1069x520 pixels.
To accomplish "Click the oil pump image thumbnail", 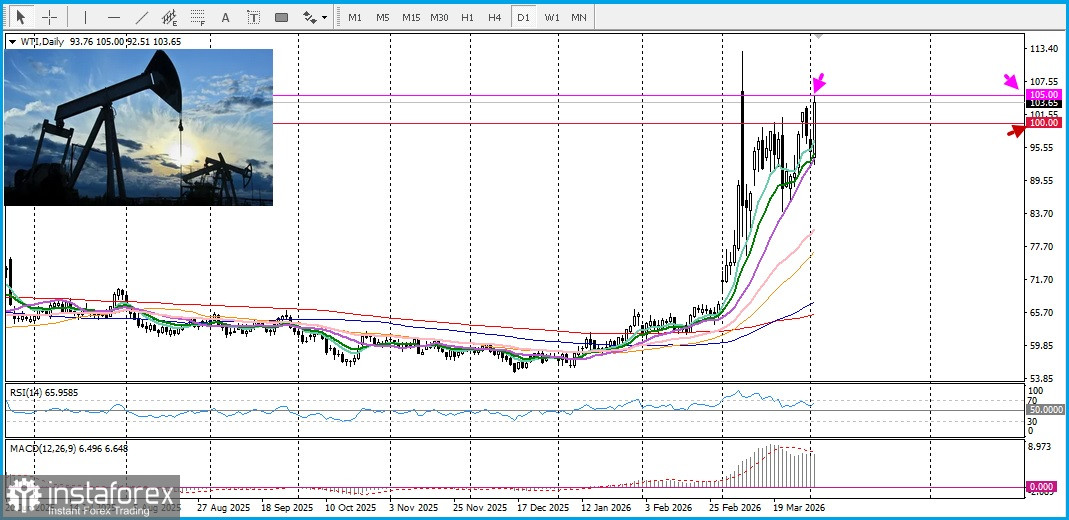I will tap(138, 127).
